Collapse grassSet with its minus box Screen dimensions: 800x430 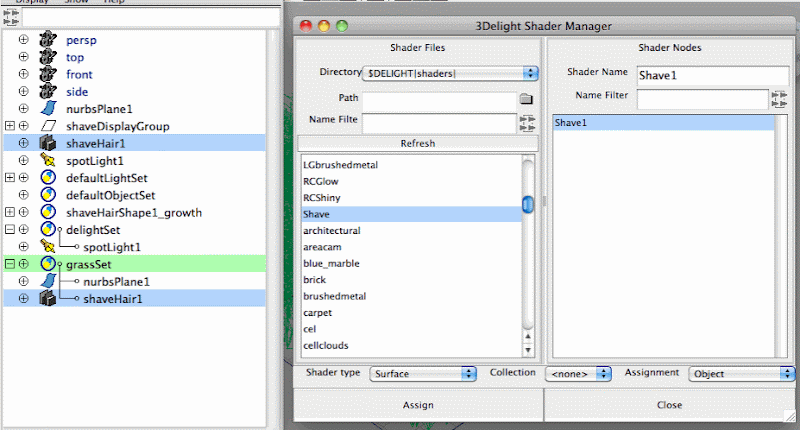(x=10, y=264)
